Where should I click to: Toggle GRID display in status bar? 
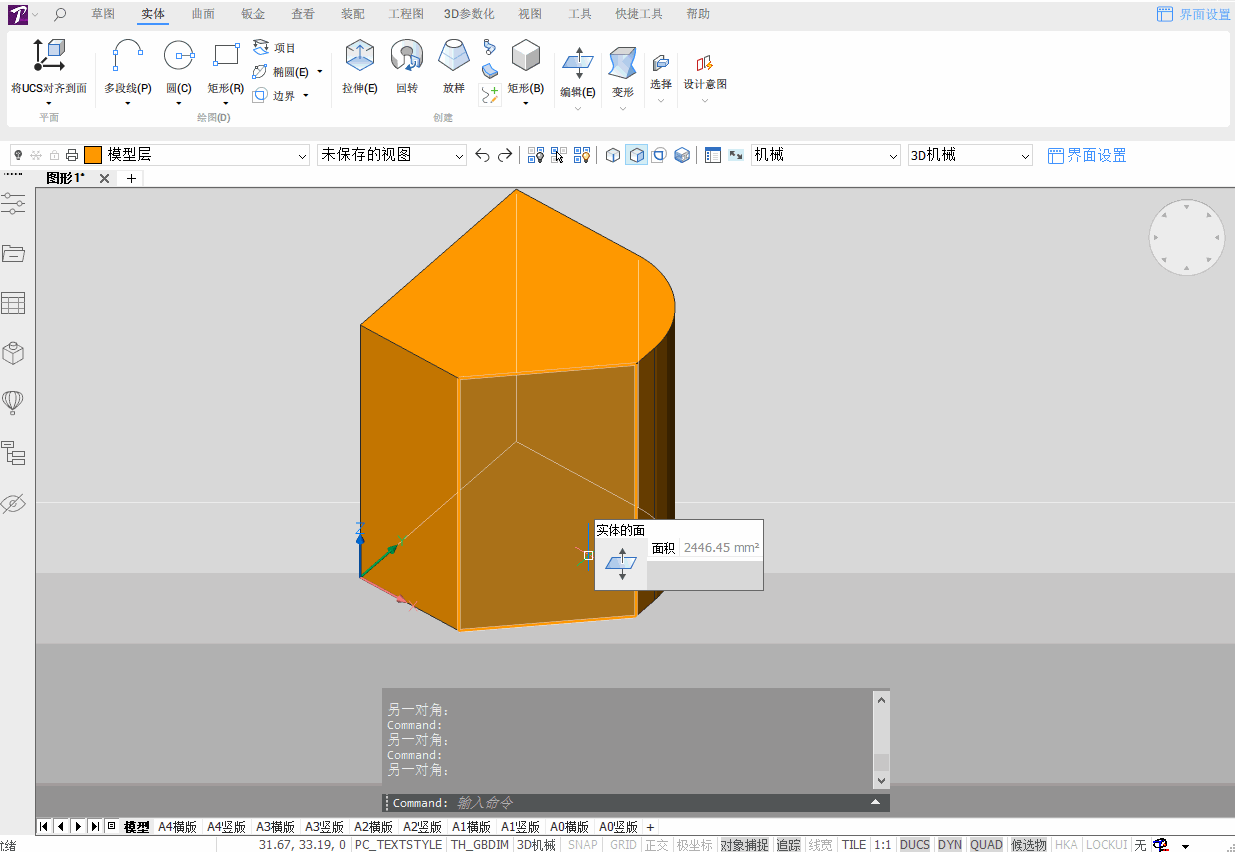tap(623, 845)
